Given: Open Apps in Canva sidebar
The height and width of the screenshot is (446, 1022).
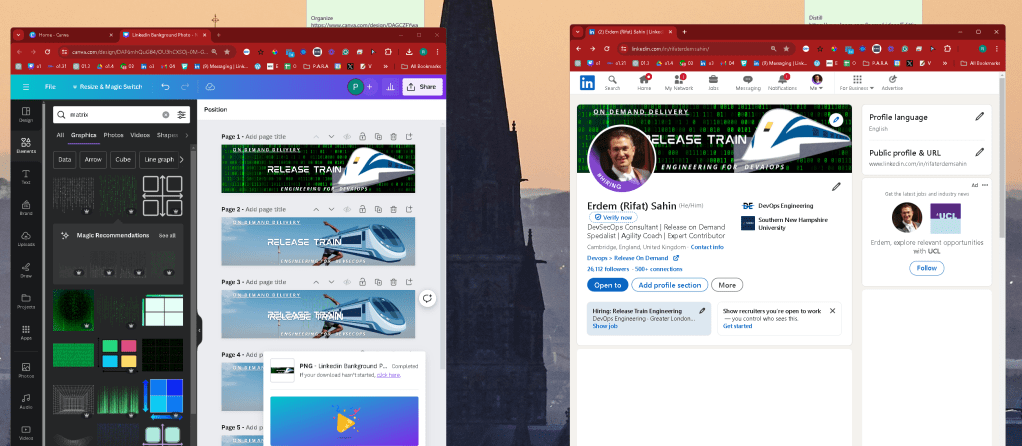Looking at the screenshot, I should [x=26, y=332].
